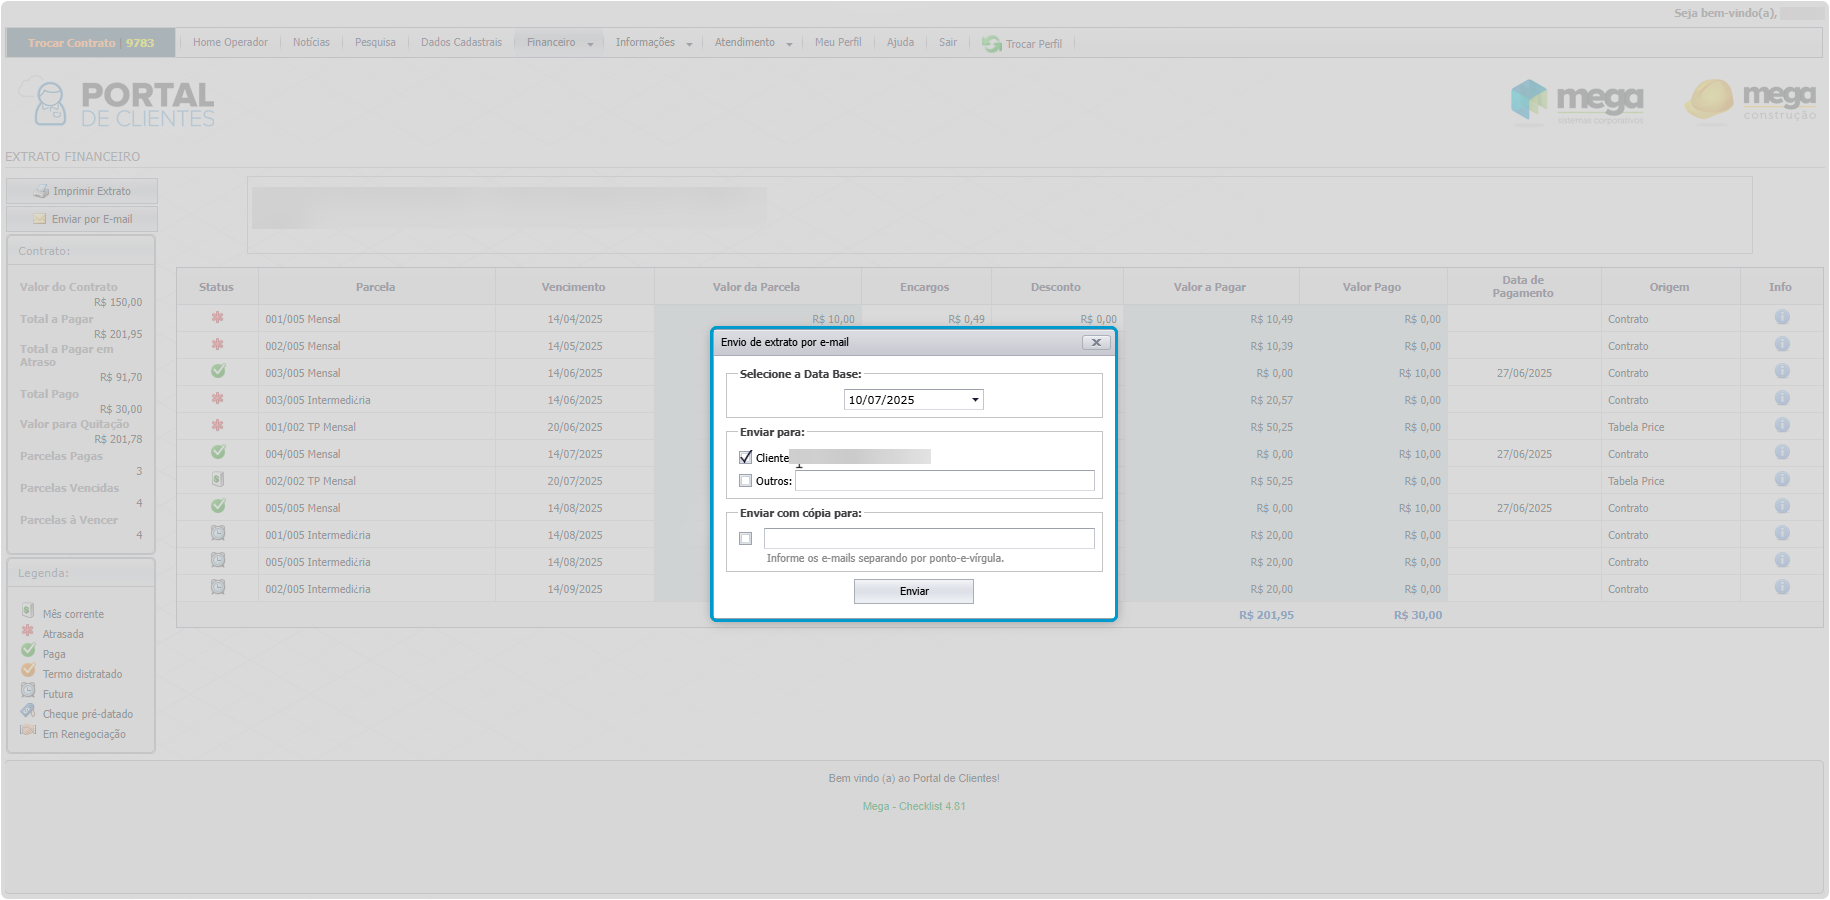
Task: Open info icon for 005/005 Intermediária row
Action: tap(1782, 560)
